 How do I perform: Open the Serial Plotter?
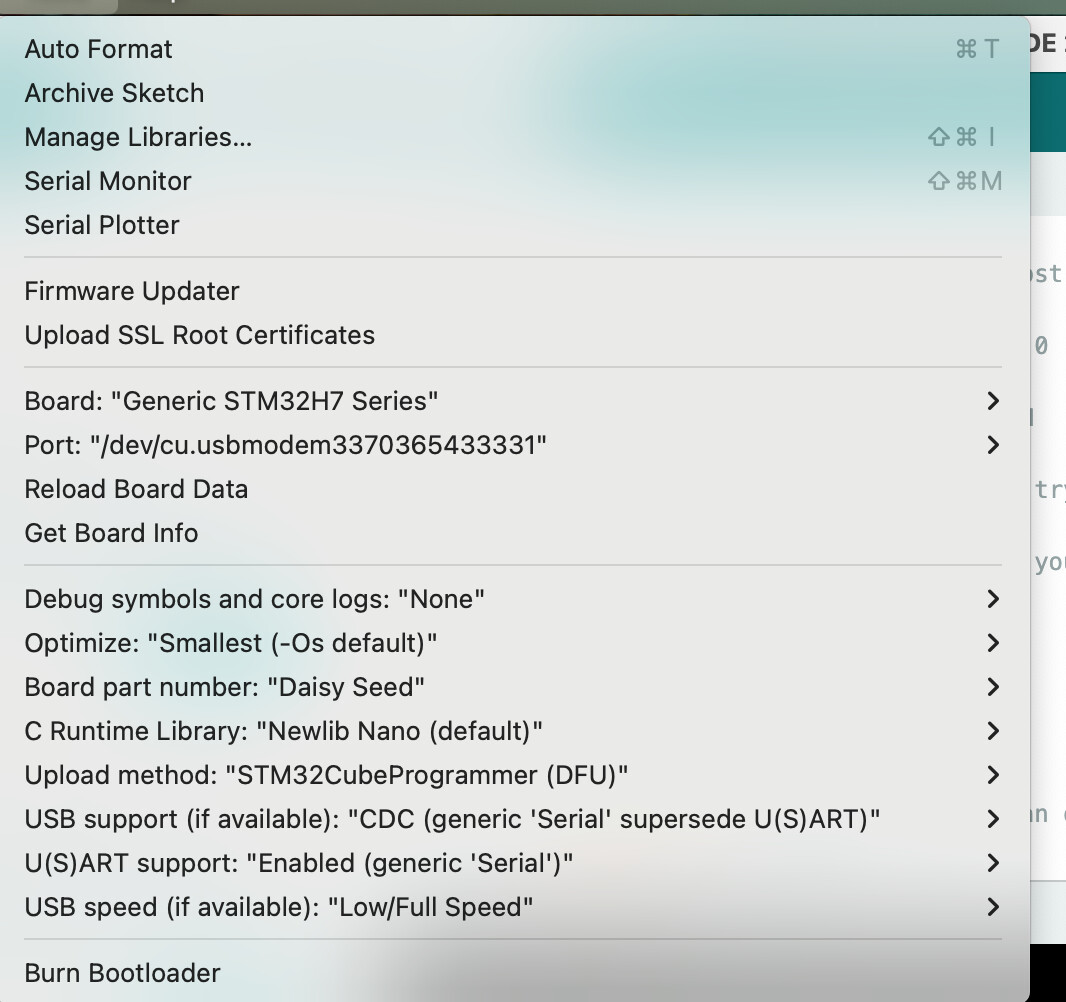[102, 225]
